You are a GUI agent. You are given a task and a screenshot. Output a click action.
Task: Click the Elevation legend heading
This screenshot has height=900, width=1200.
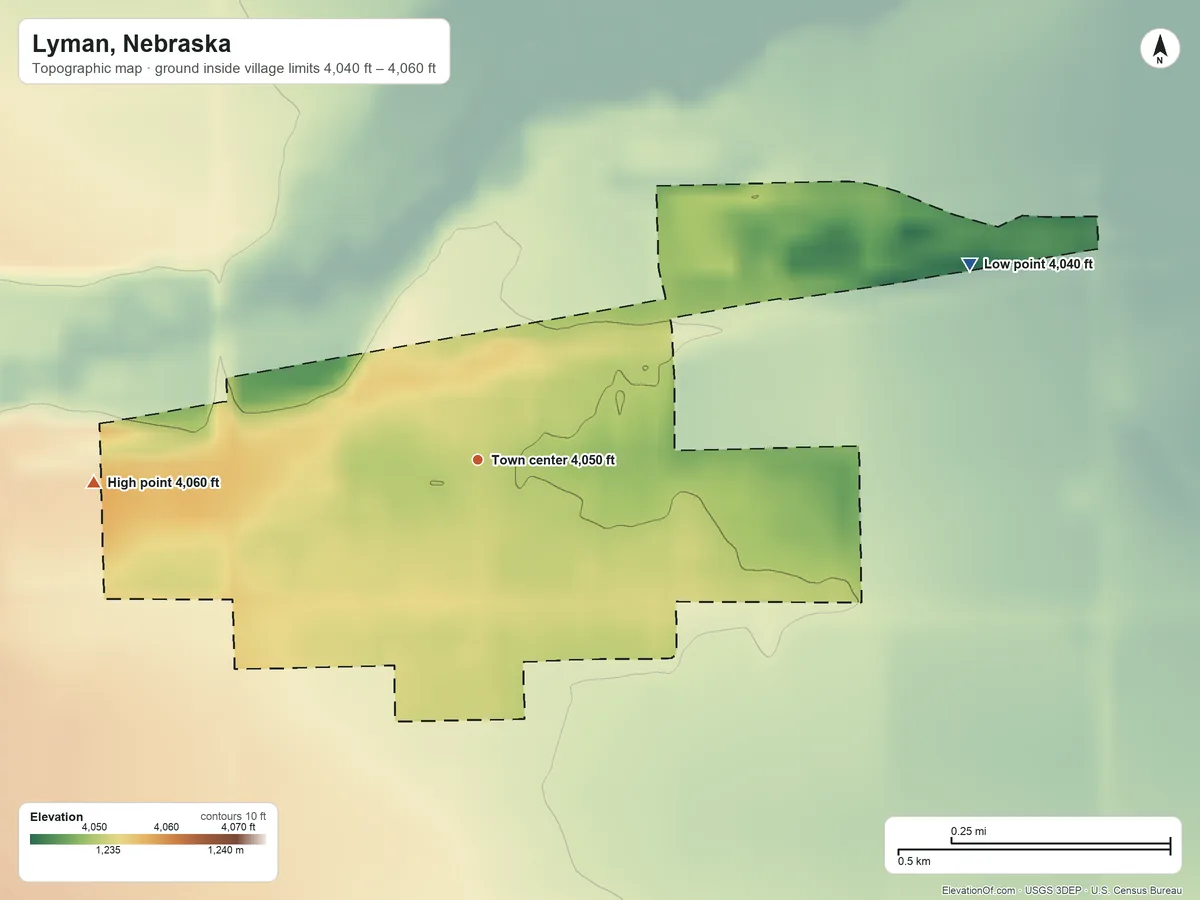(57, 817)
